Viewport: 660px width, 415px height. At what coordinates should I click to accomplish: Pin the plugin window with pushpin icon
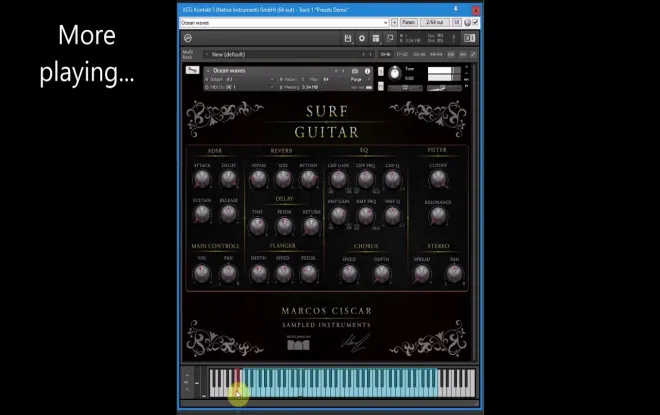[455, 9]
